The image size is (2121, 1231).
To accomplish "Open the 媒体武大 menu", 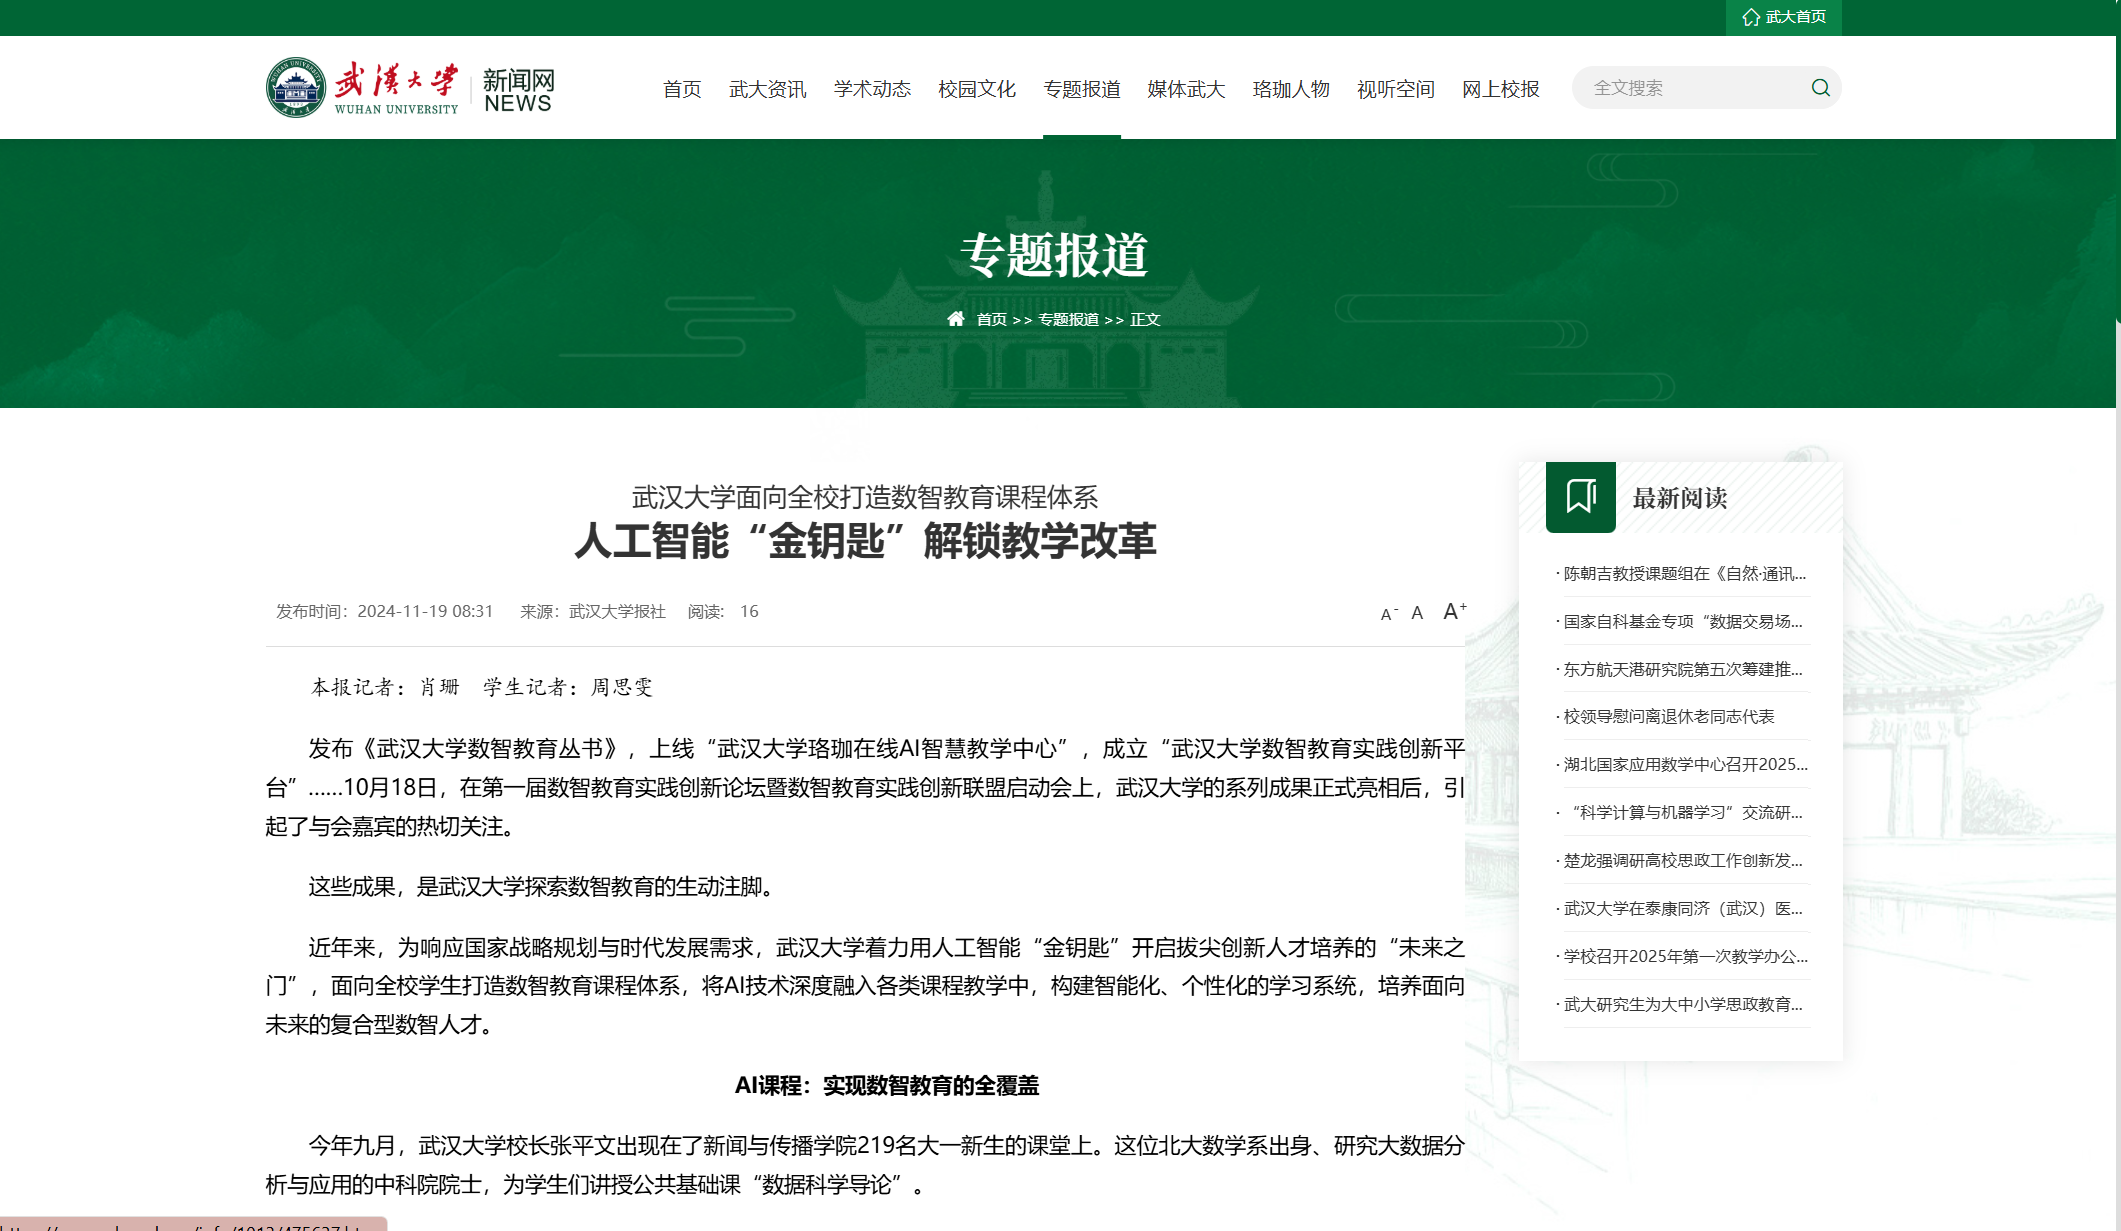I will point(1186,89).
